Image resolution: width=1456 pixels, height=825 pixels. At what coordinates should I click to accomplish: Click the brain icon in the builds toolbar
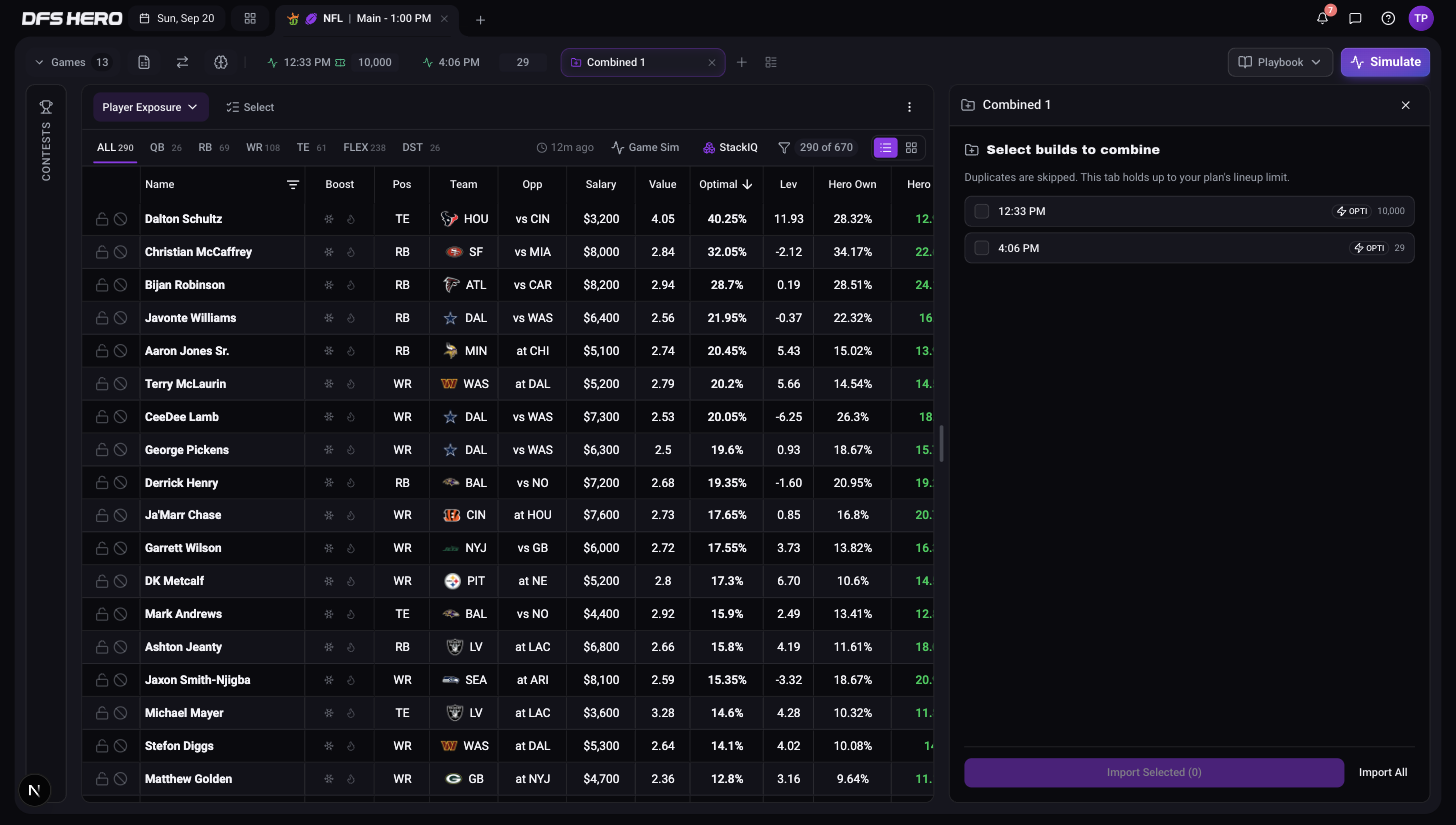click(221, 62)
